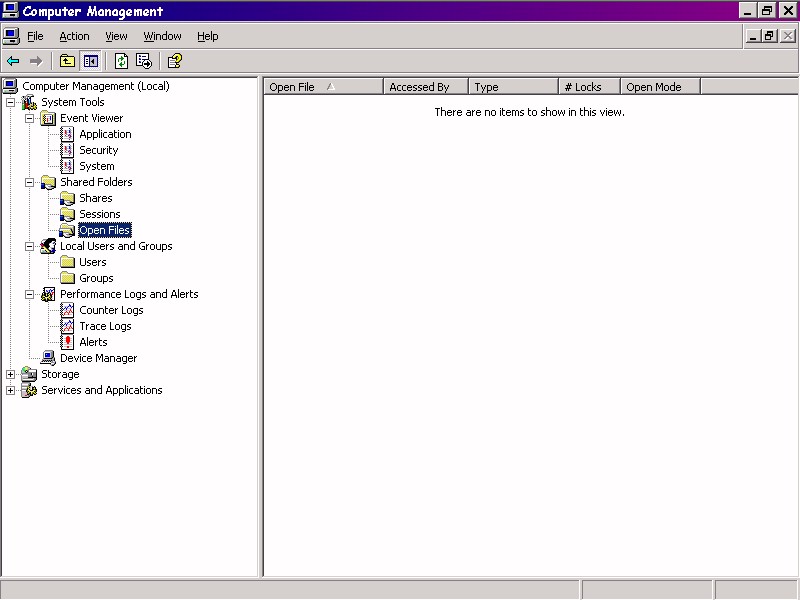800x600 pixels.
Task: Expand the Storage node
Action: (x=10, y=374)
